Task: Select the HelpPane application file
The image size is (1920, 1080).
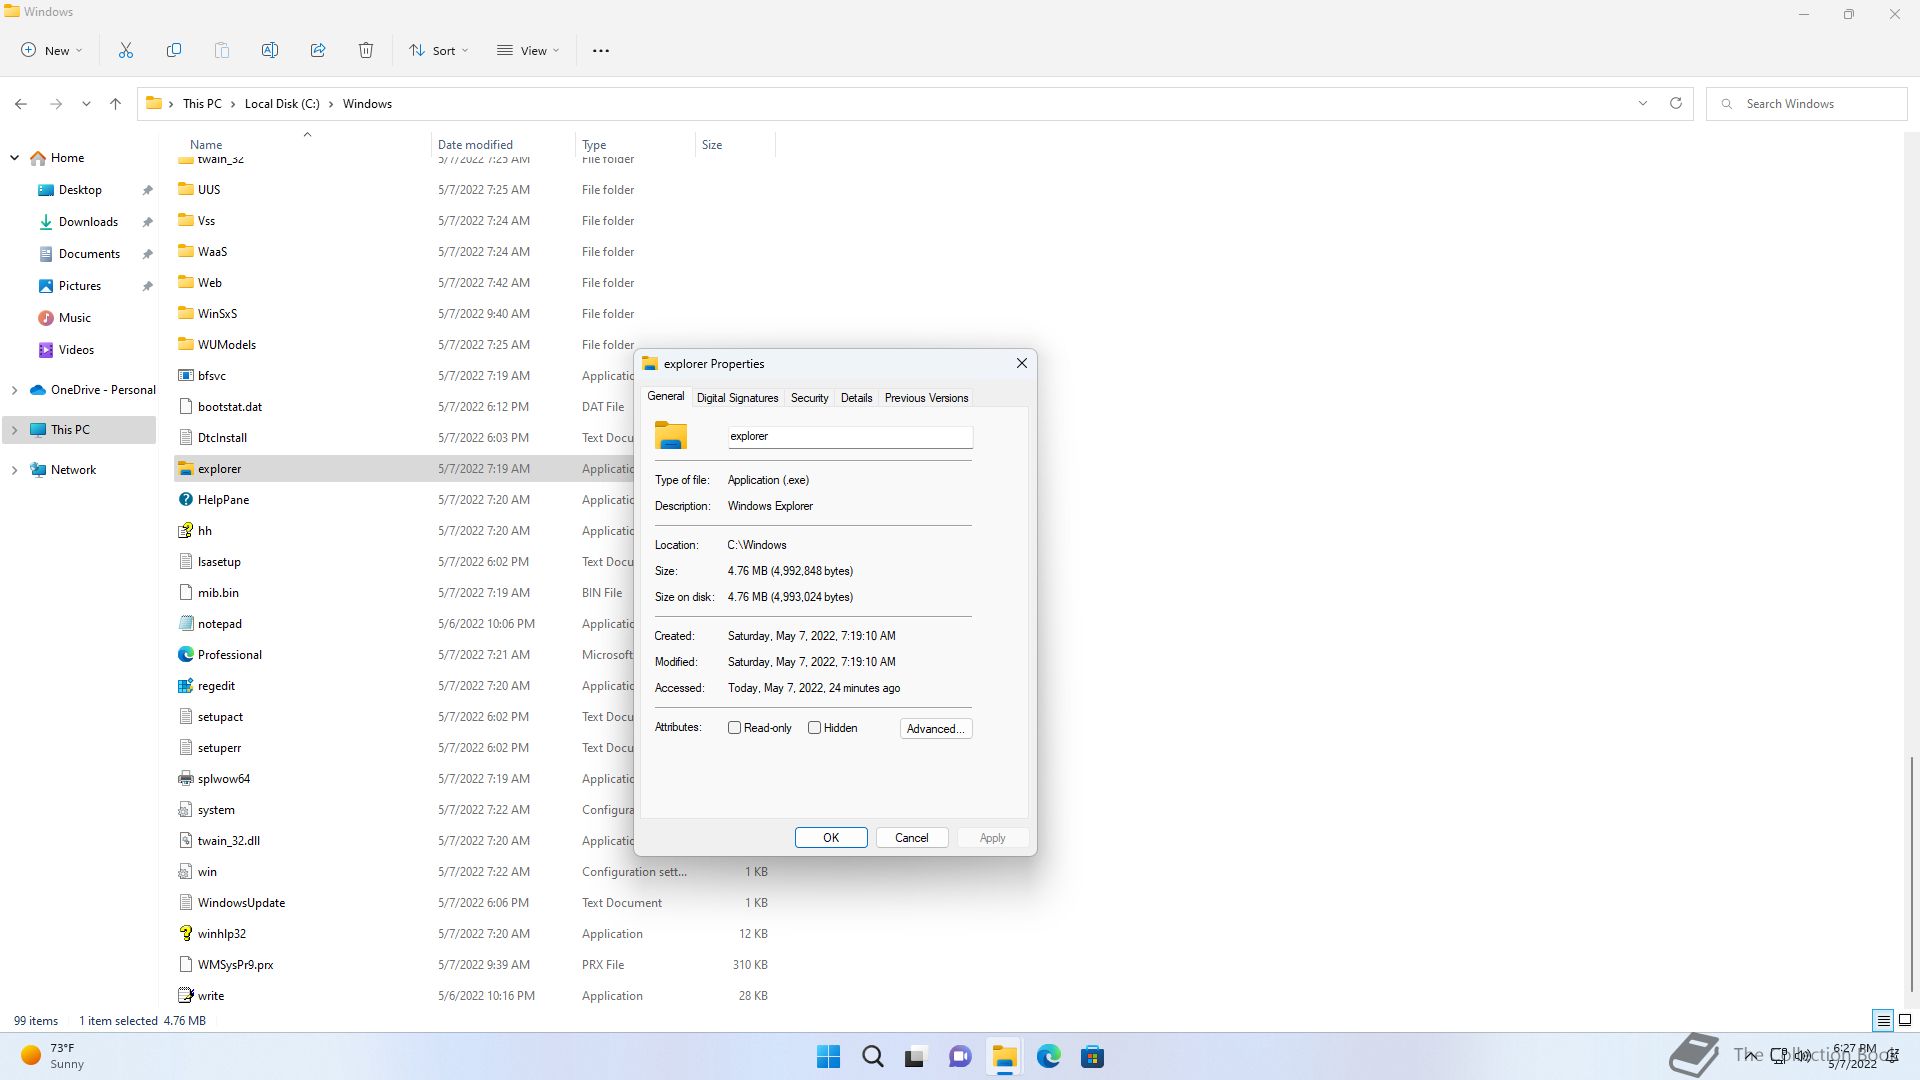Action: (223, 500)
